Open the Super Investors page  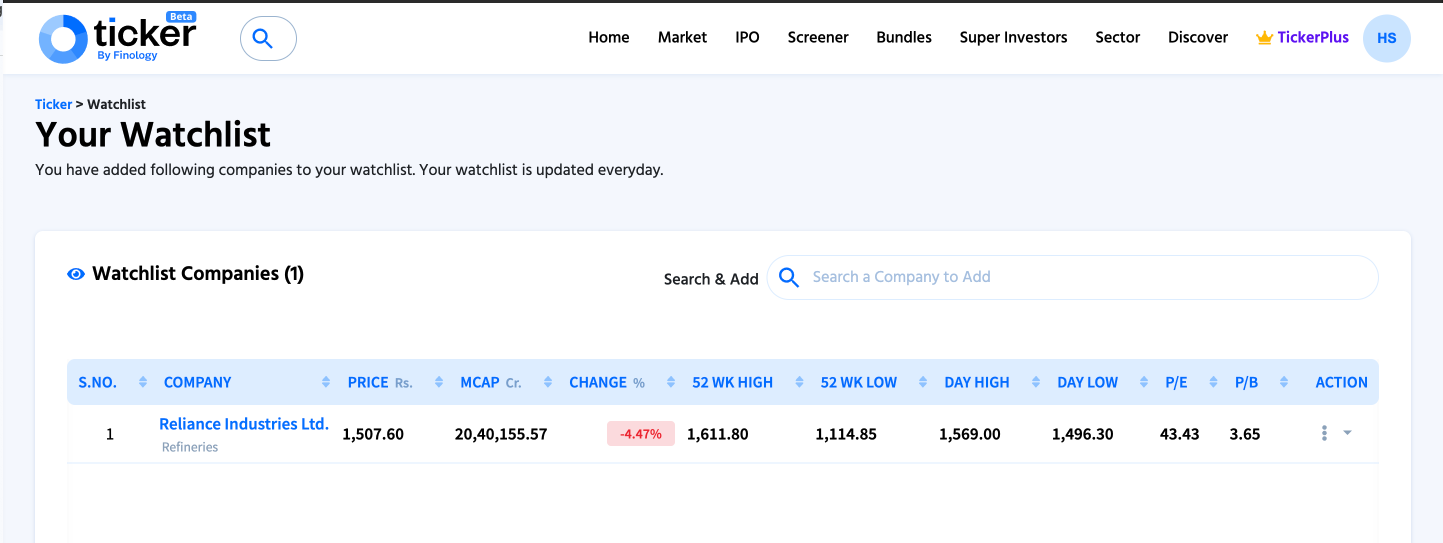(1013, 38)
